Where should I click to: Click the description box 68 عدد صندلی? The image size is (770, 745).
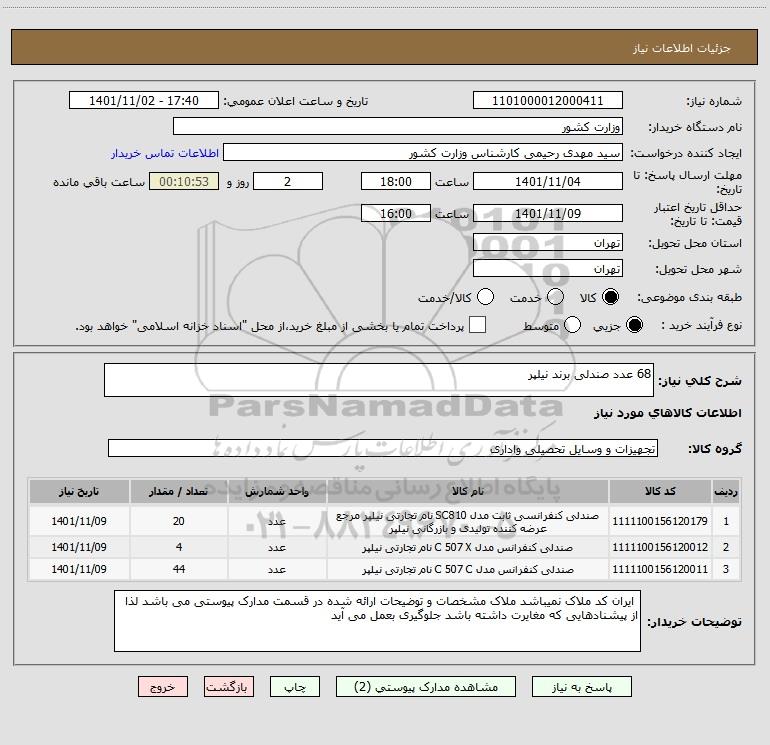(379, 380)
